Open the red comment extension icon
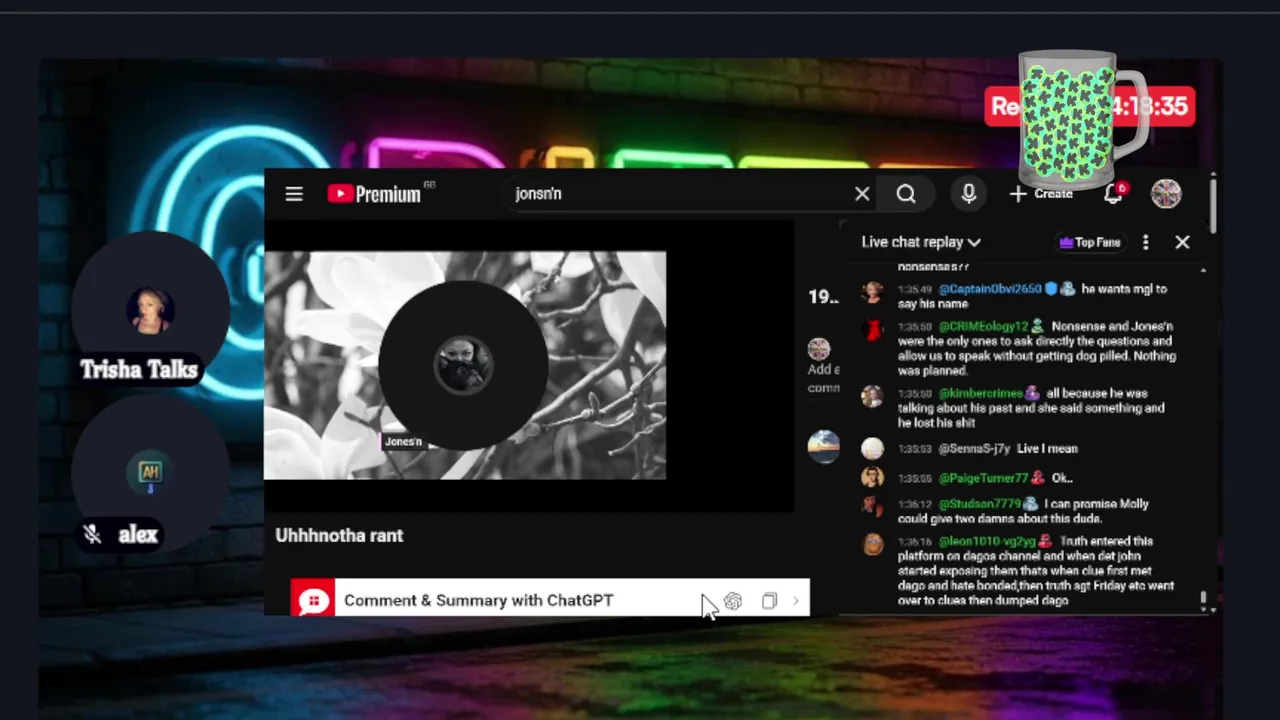This screenshot has height=720, width=1280. (x=313, y=600)
